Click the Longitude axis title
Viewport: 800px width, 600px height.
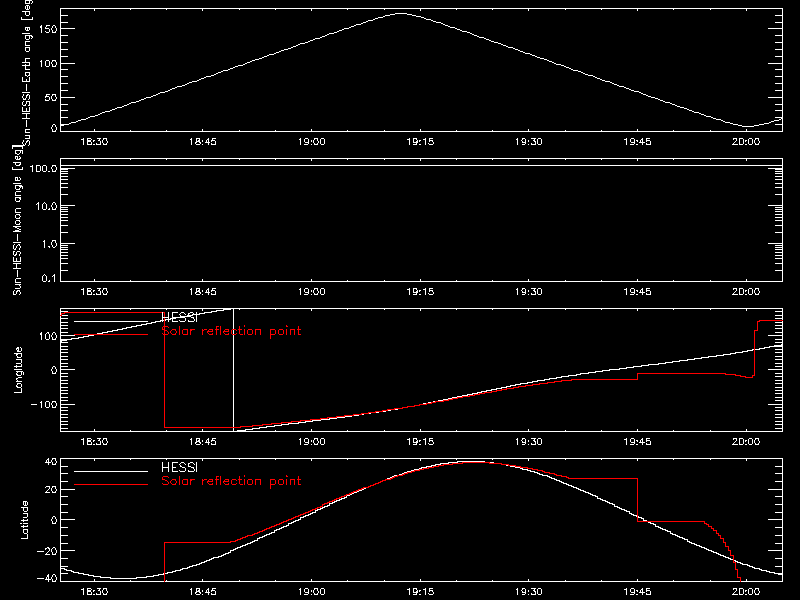(x=18, y=370)
